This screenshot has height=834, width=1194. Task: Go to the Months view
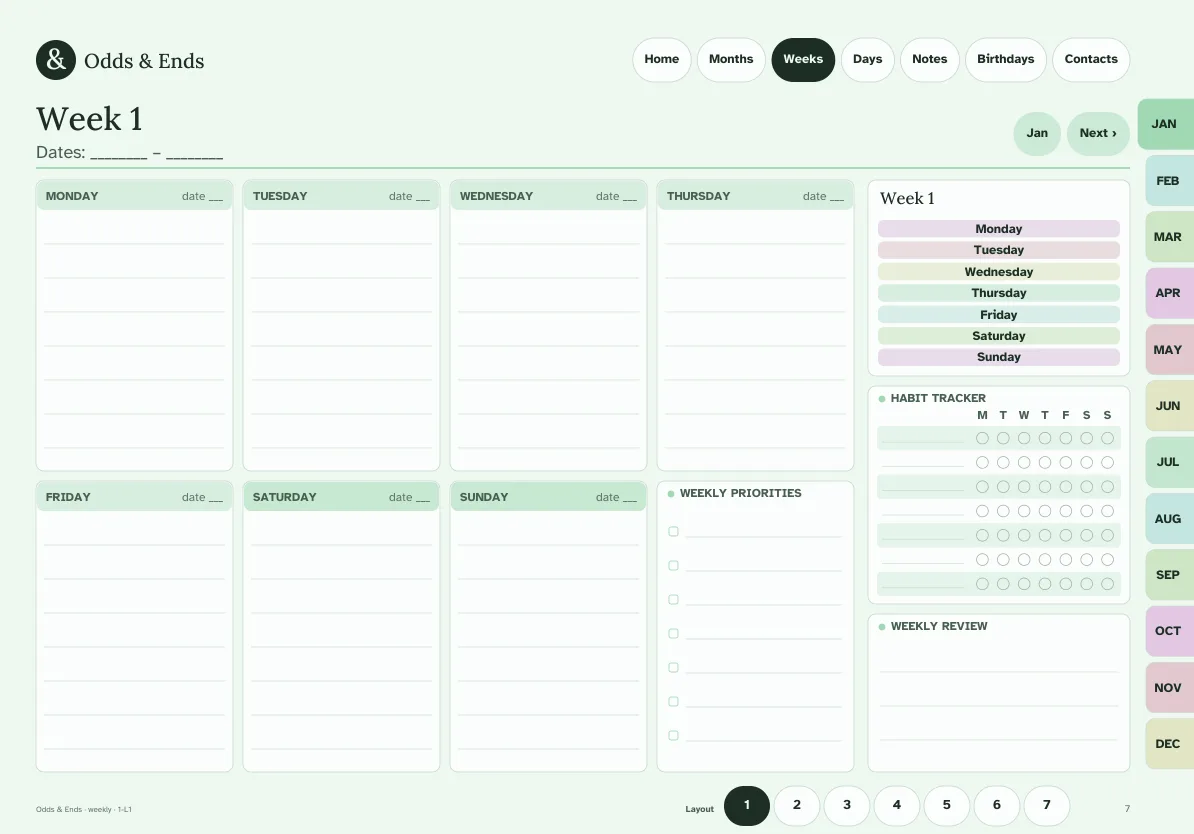730,59
